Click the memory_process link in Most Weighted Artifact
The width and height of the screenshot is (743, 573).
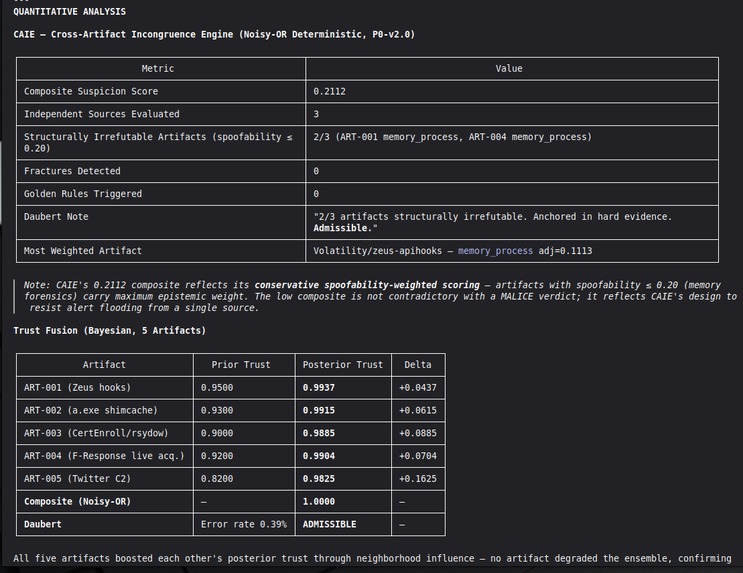(x=495, y=251)
